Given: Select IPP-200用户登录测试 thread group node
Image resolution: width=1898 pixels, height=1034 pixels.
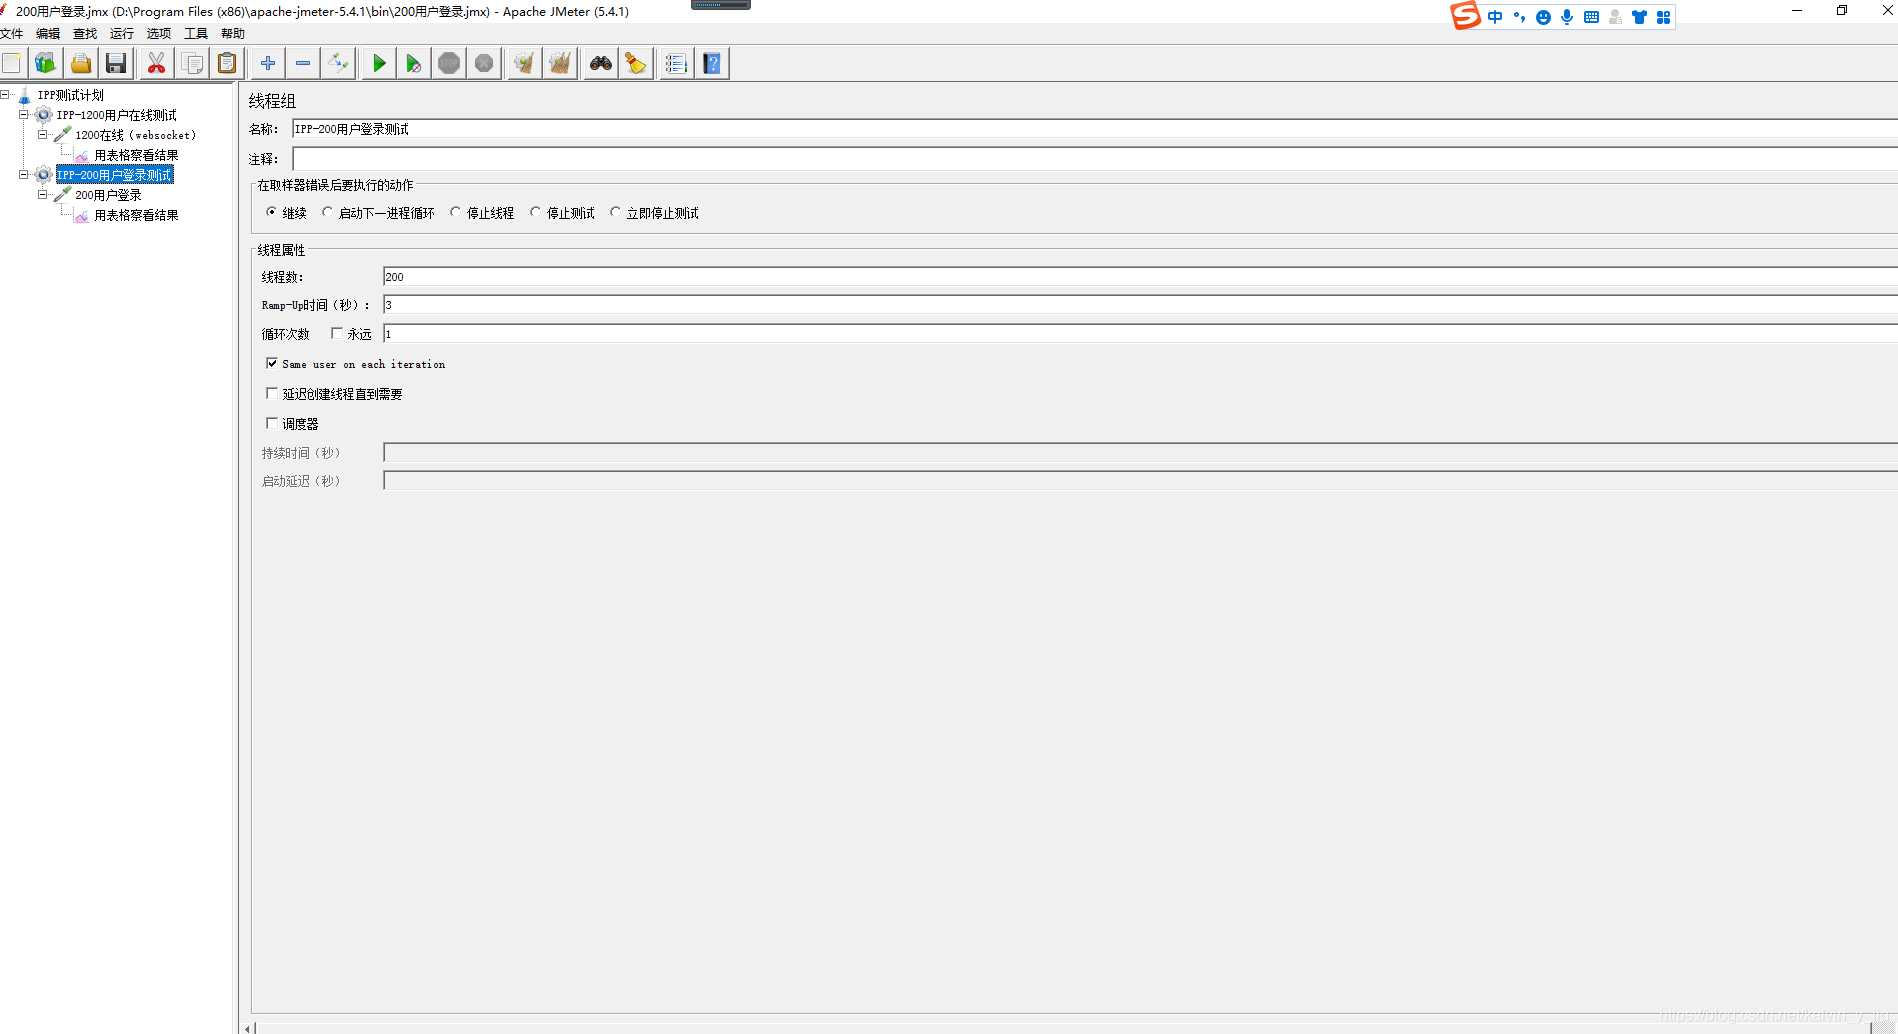Looking at the screenshot, I should (115, 175).
